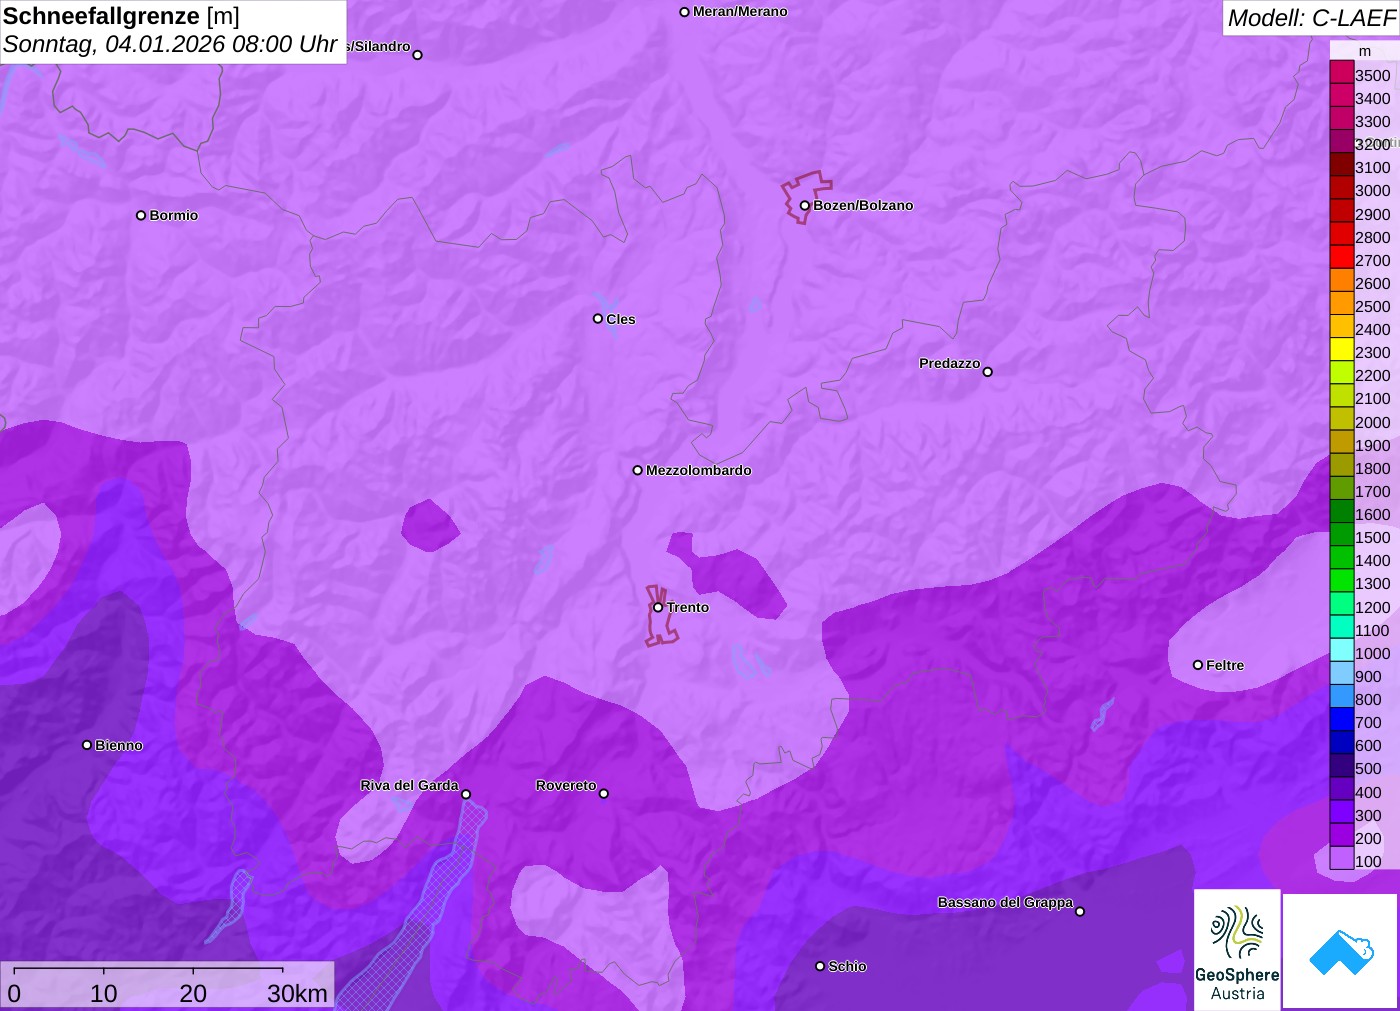Image resolution: width=1400 pixels, height=1011 pixels.
Task: Pick the Schio city marker dot
Action: click(820, 966)
